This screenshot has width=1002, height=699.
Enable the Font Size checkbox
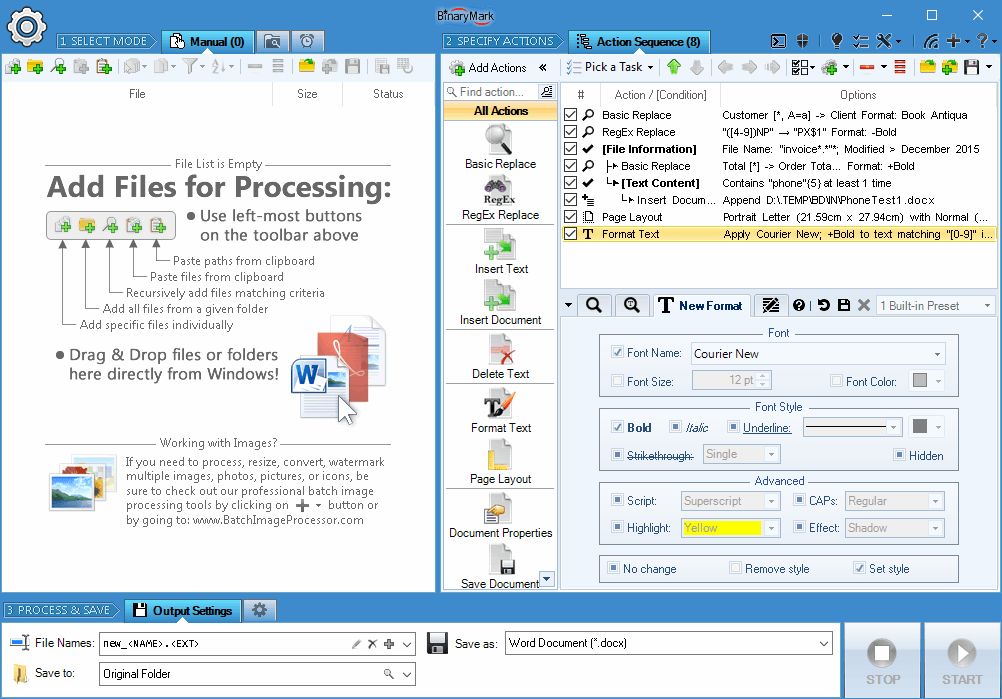coord(618,381)
